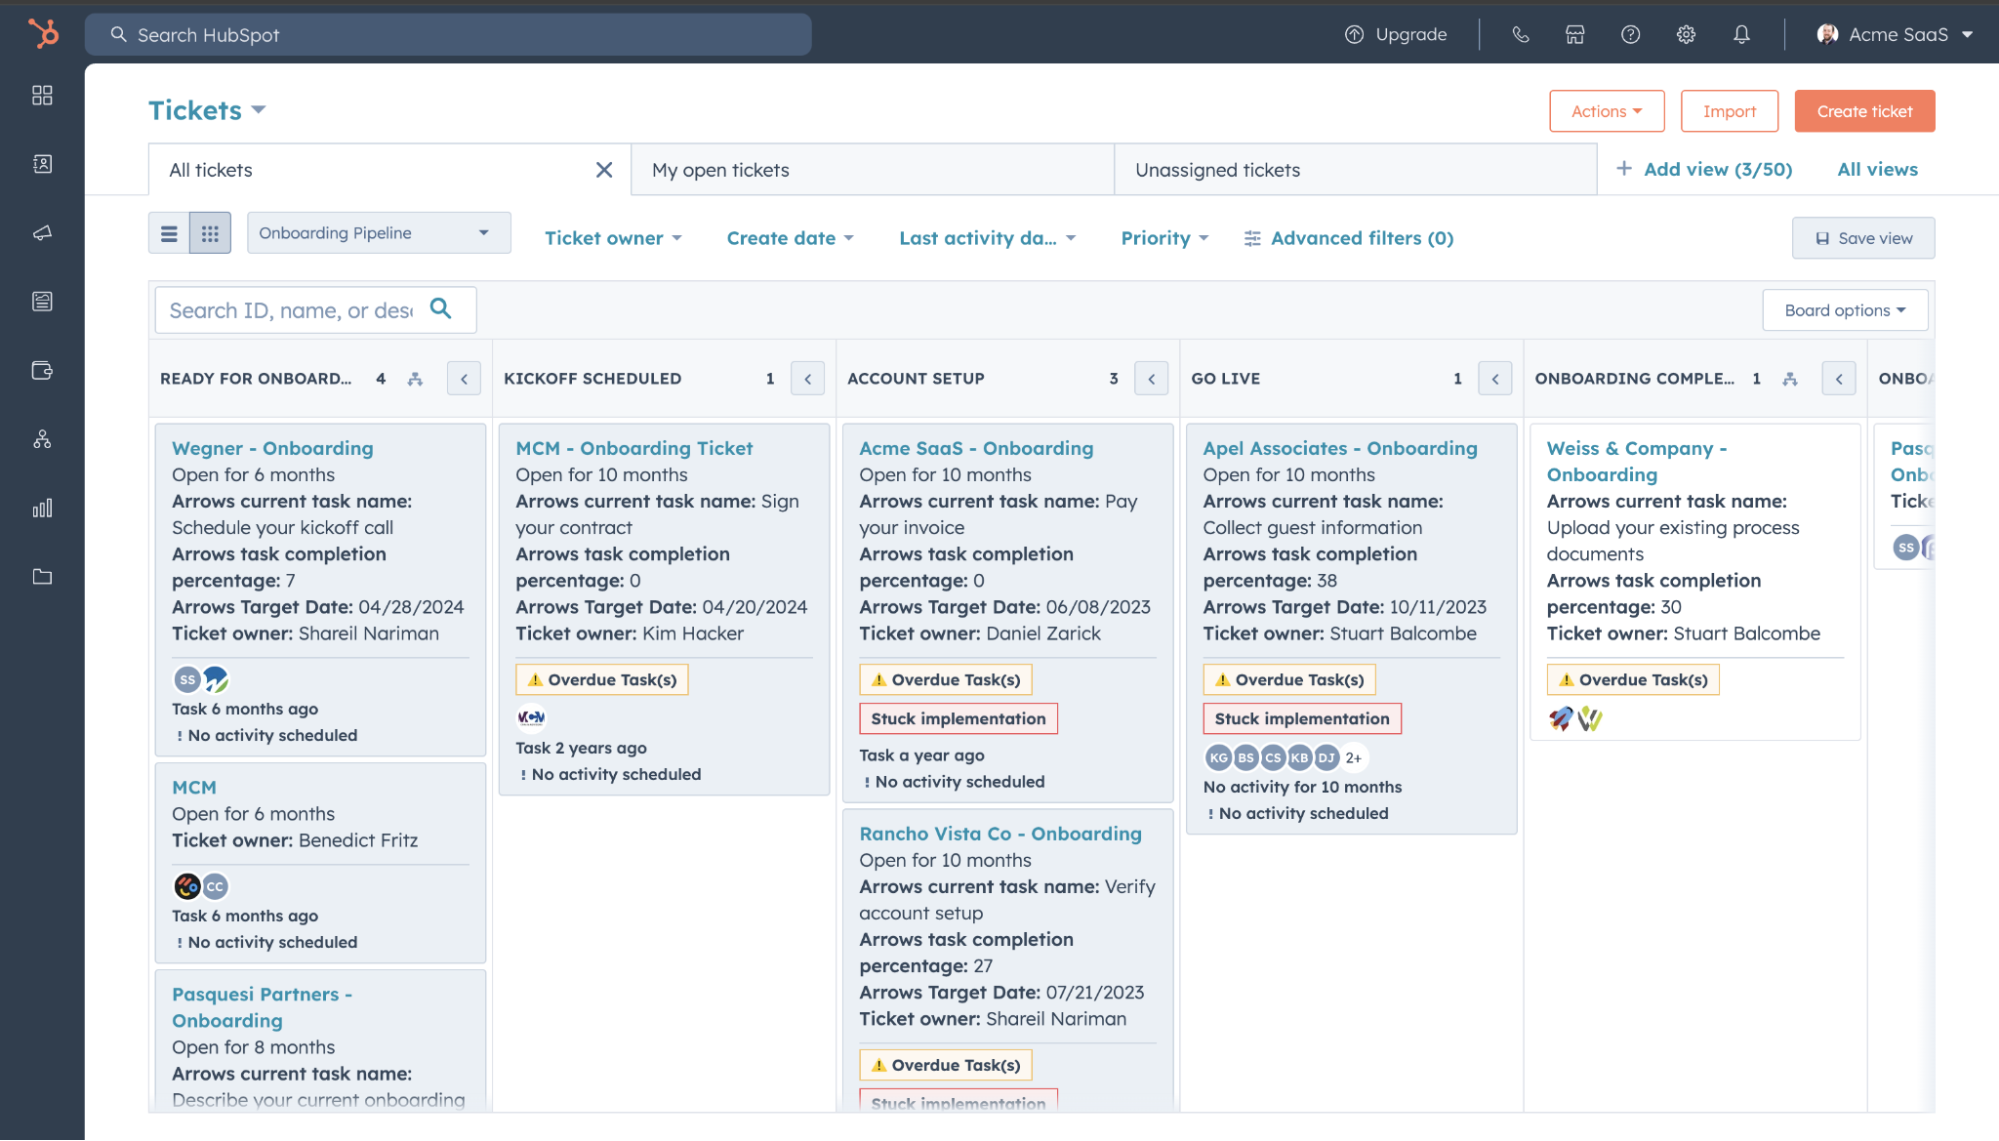Screen dimensions: 1999x1141
Task: Open the Marketing megaphone icon in sidebar
Action: tap(42, 233)
